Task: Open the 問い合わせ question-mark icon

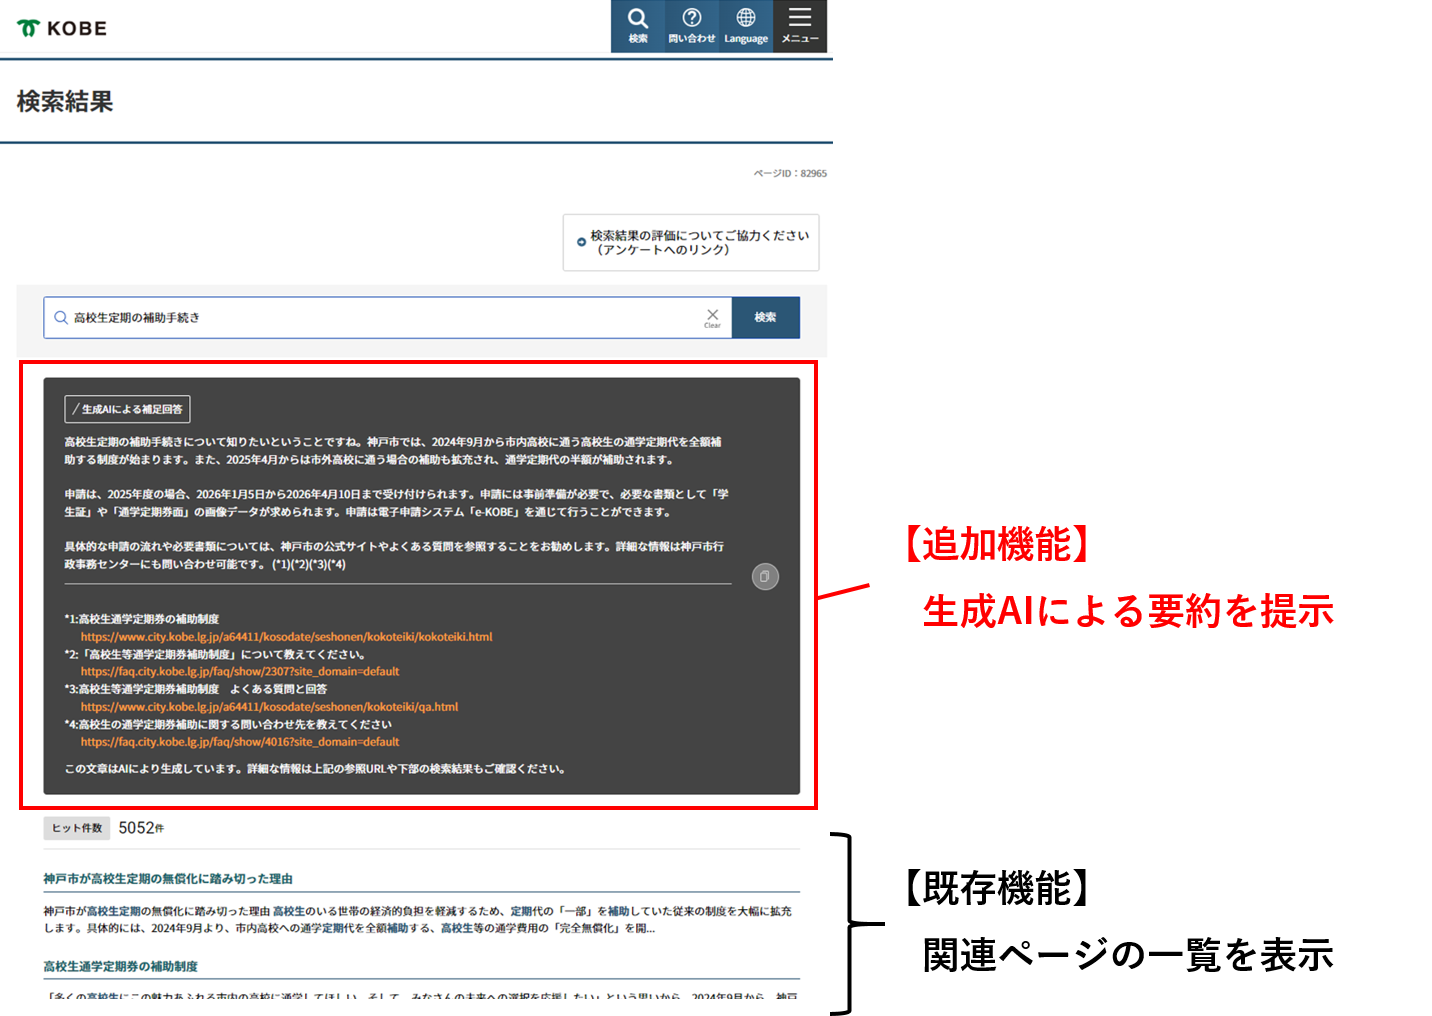Action: coord(691,25)
